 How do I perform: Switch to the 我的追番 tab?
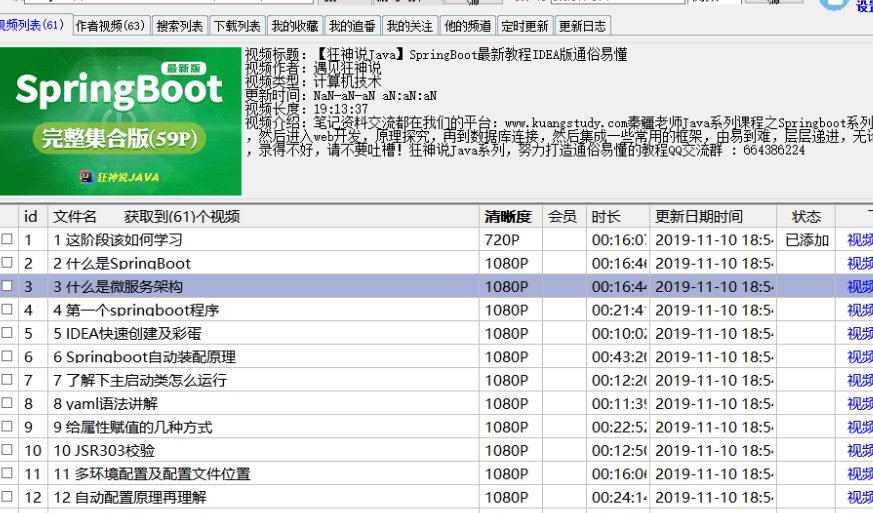[x=353, y=26]
